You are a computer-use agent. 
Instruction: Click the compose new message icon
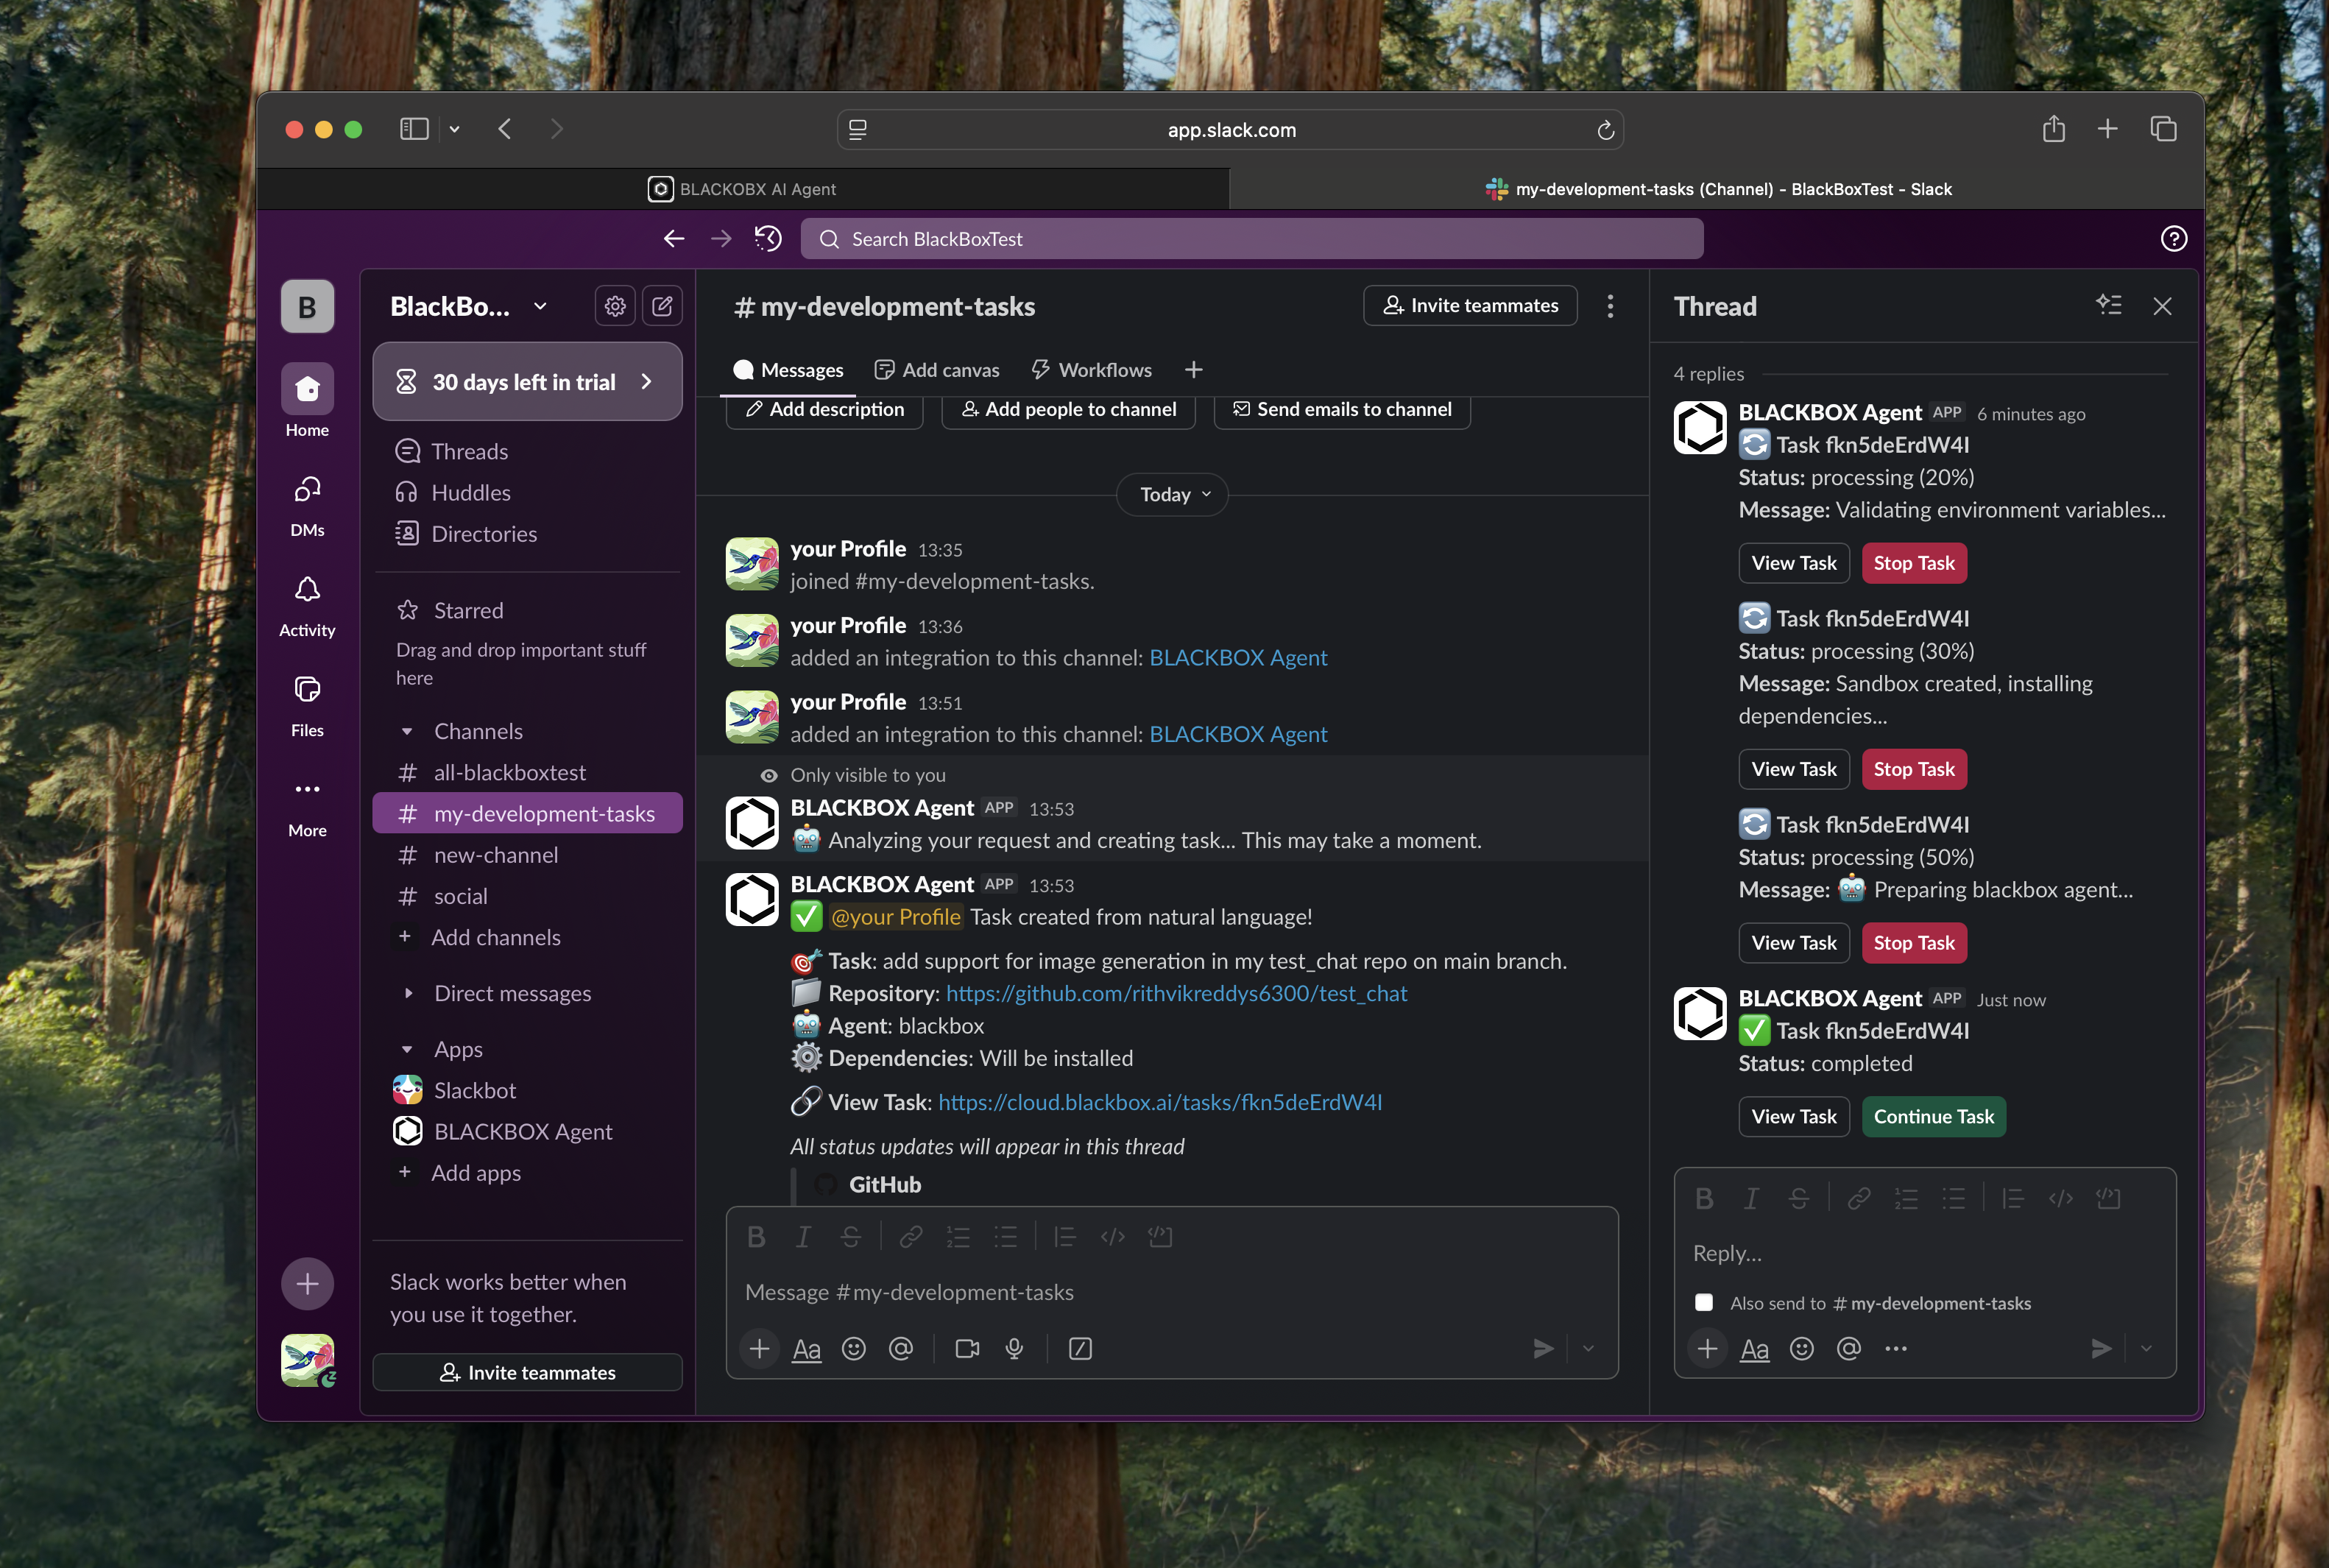pyautogui.click(x=662, y=306)
